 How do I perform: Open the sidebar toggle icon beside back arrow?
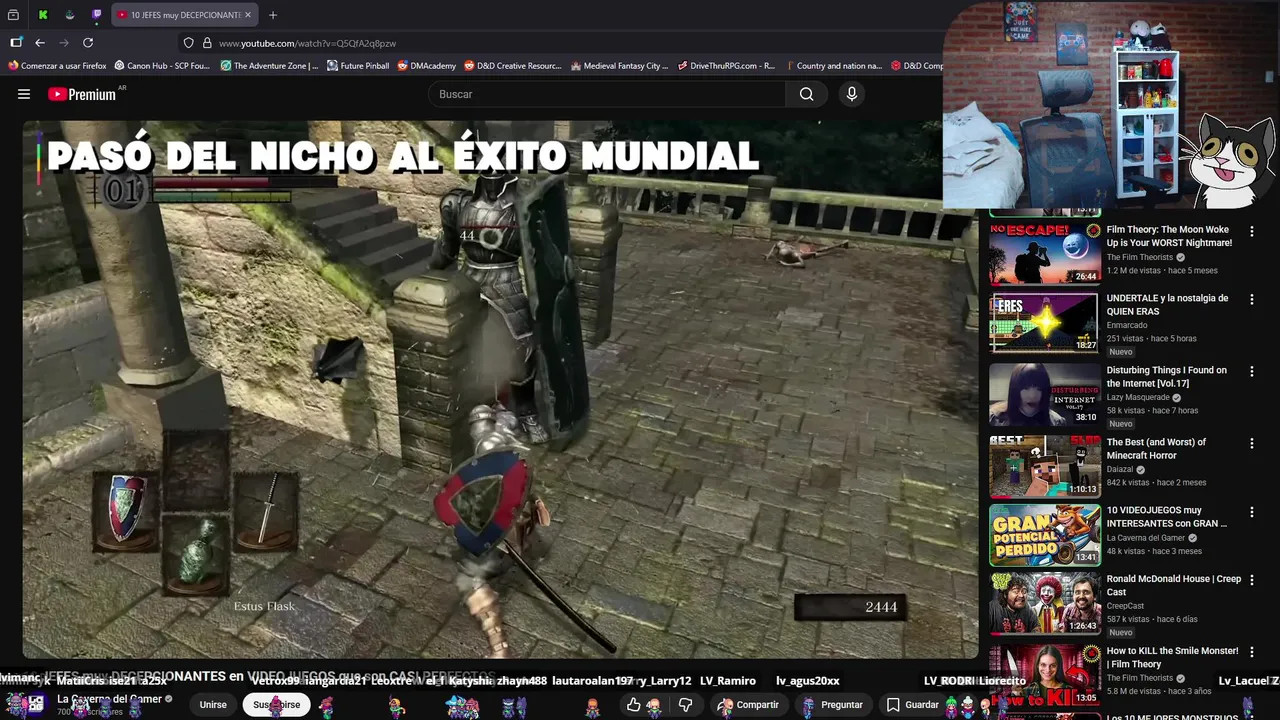(16, 43)
